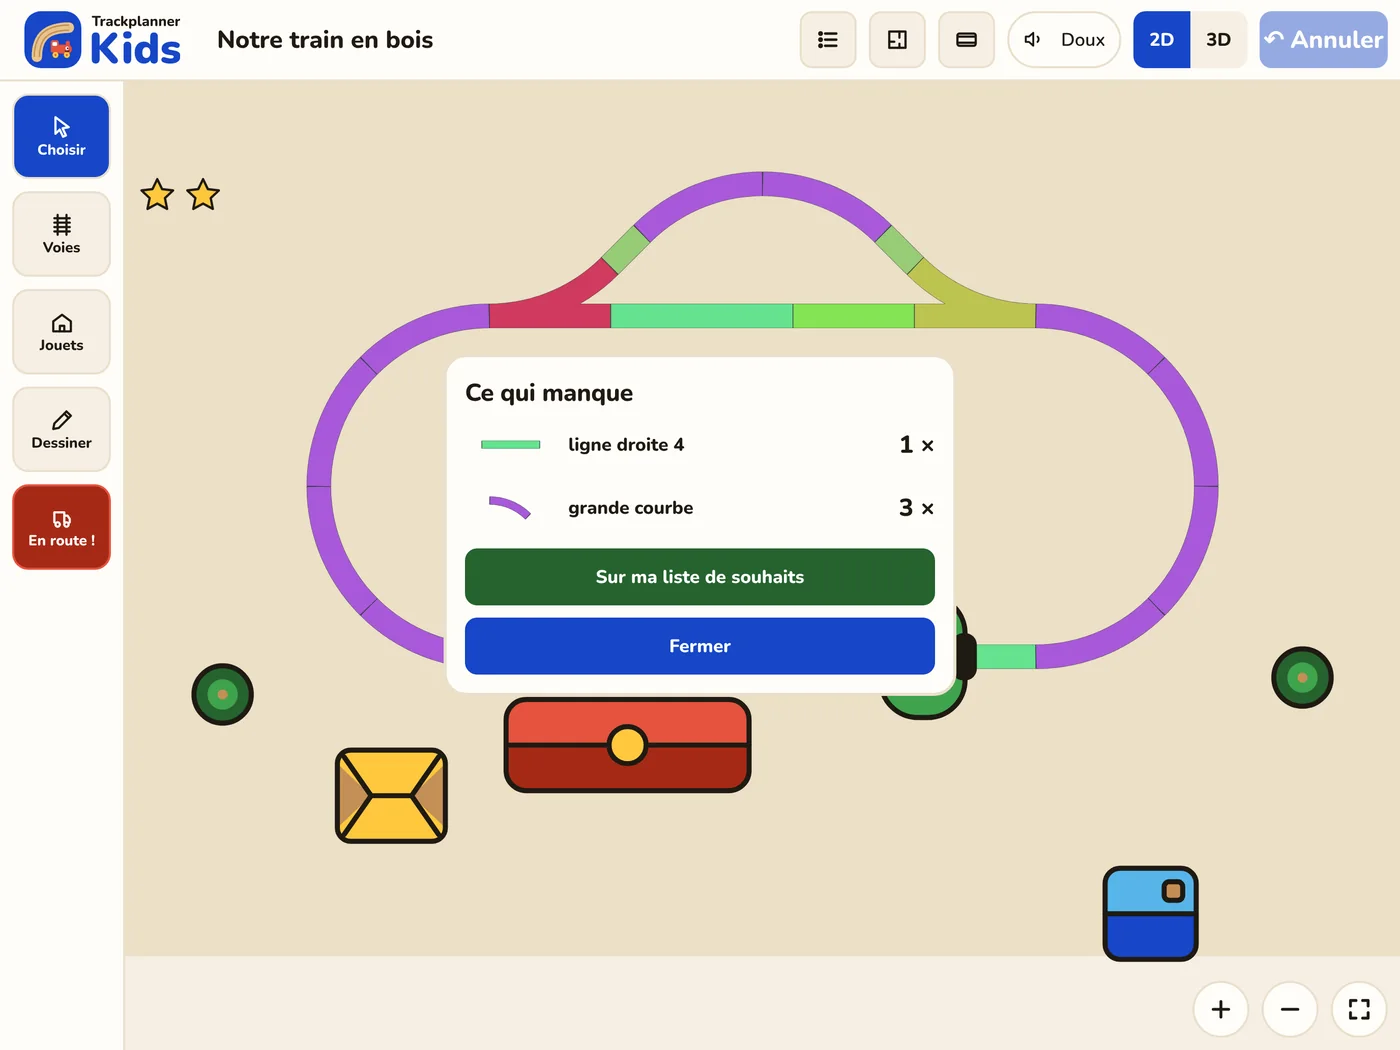Click the light green straight track at top
Viewport: 1400px width, 1050px height.
tap(853, 316)
